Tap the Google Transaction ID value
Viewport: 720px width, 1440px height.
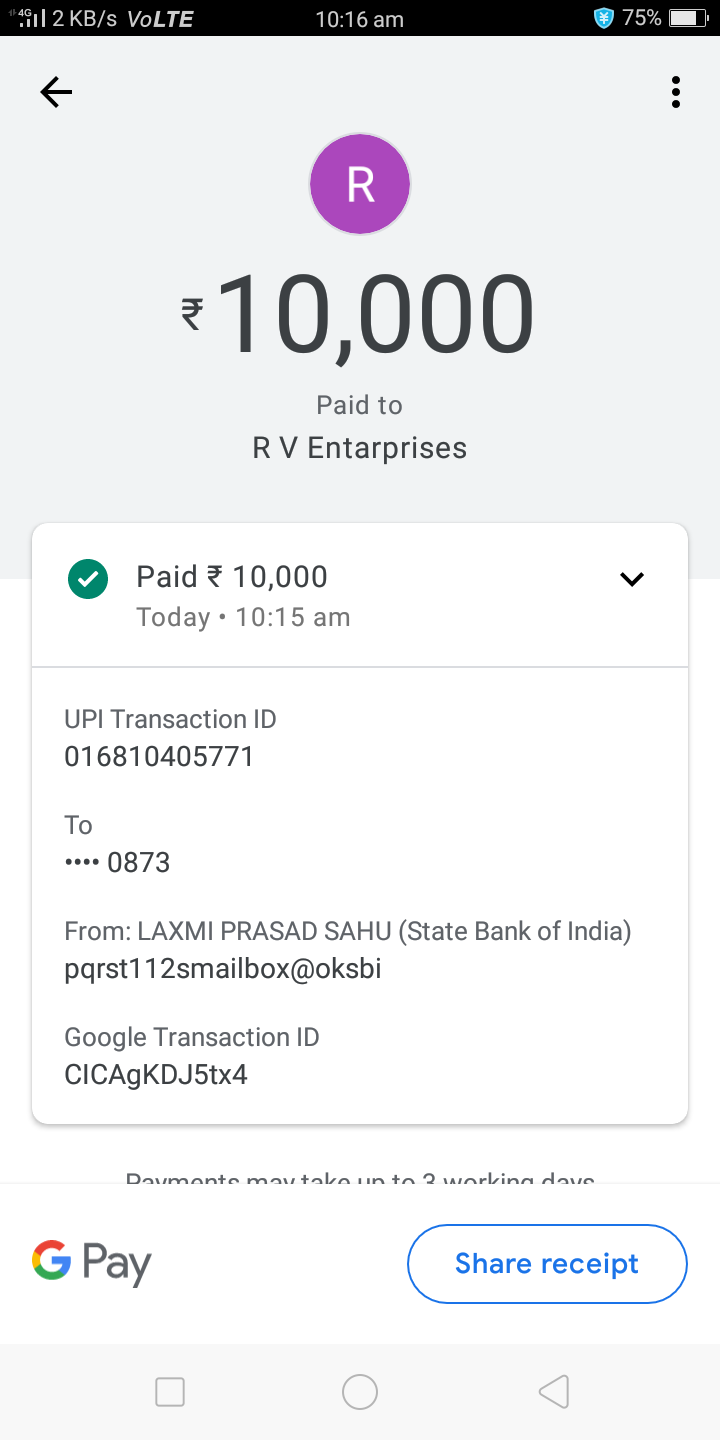(x=156, y=1075)
